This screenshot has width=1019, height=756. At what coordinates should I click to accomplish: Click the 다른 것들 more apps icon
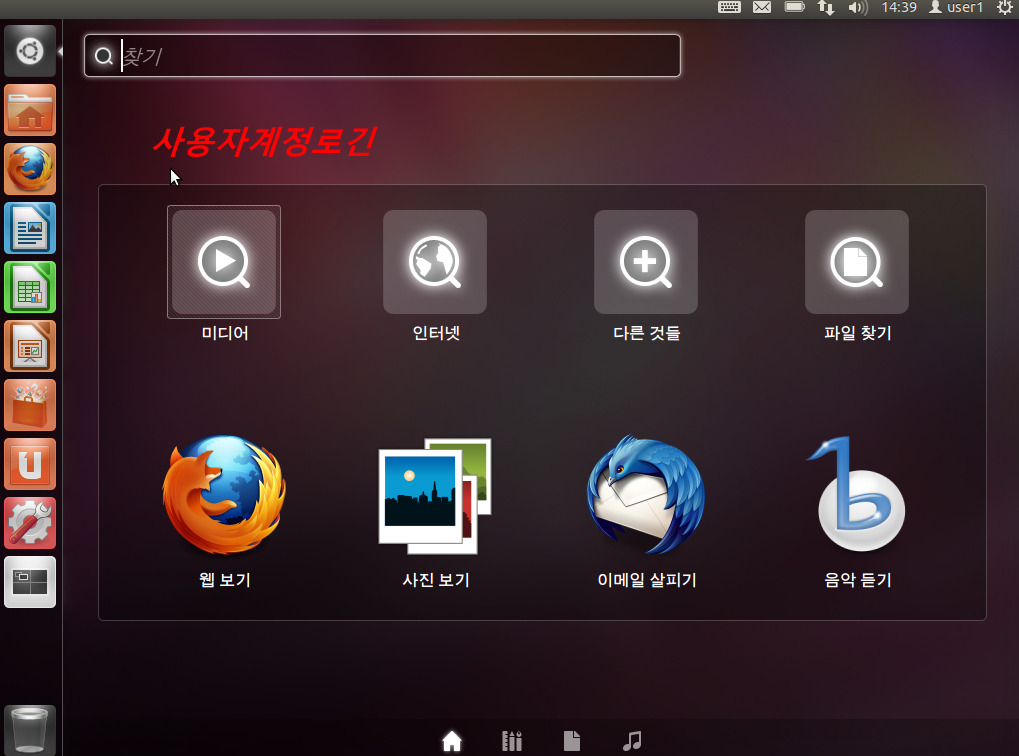[x=646, y=262]
